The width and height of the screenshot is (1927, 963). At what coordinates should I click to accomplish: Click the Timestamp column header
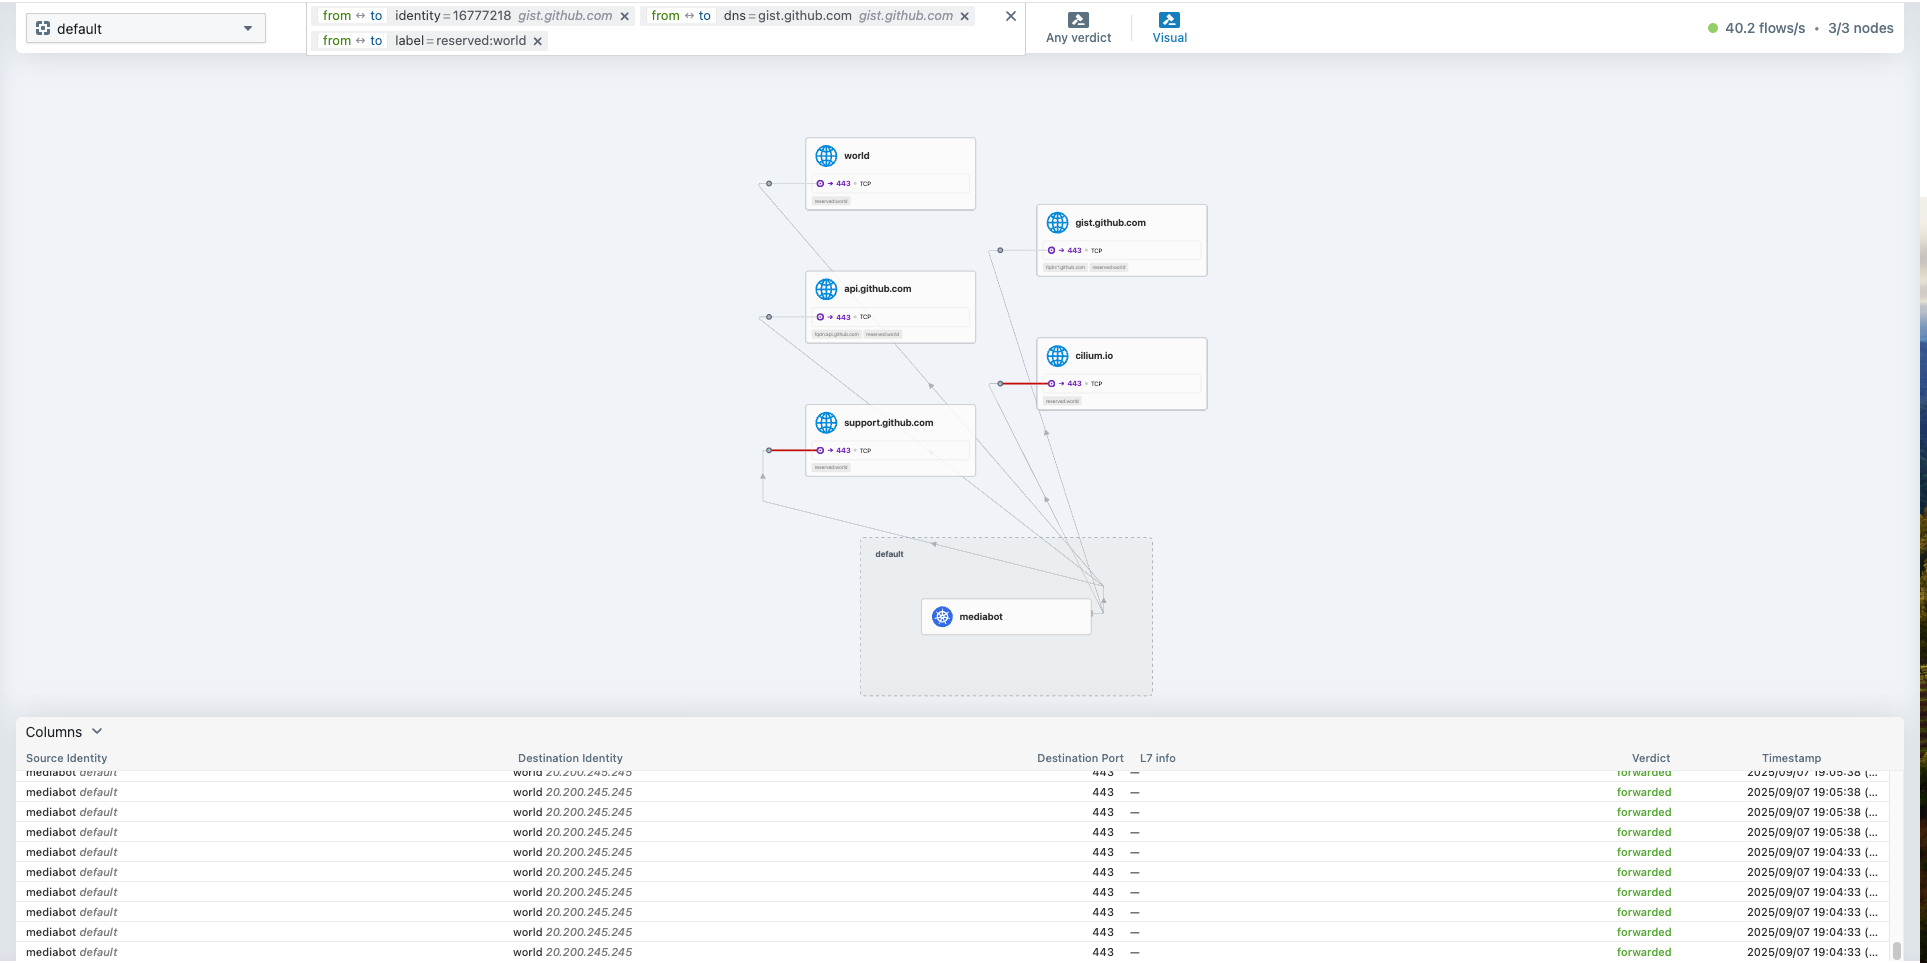[1791, 758]
